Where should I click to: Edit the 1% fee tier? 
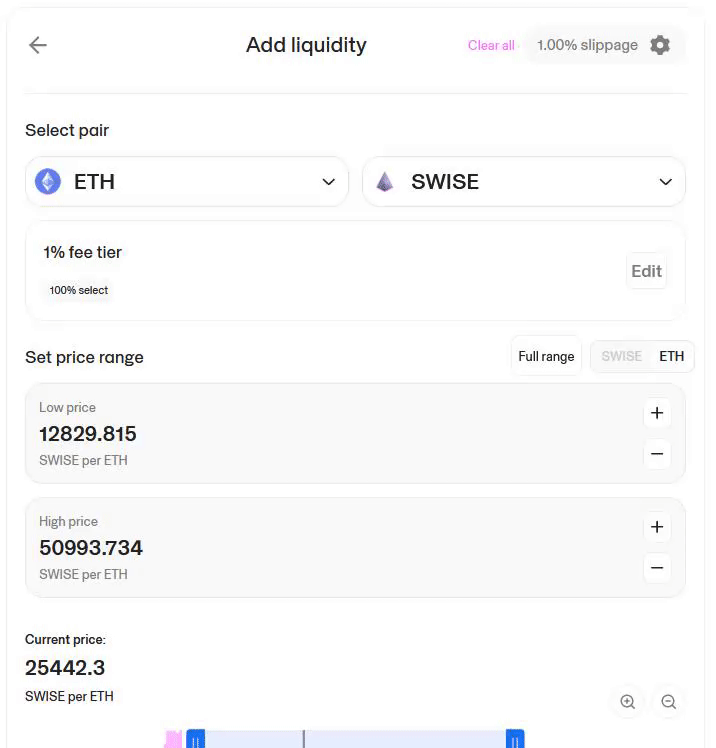[x=646, y=271]
